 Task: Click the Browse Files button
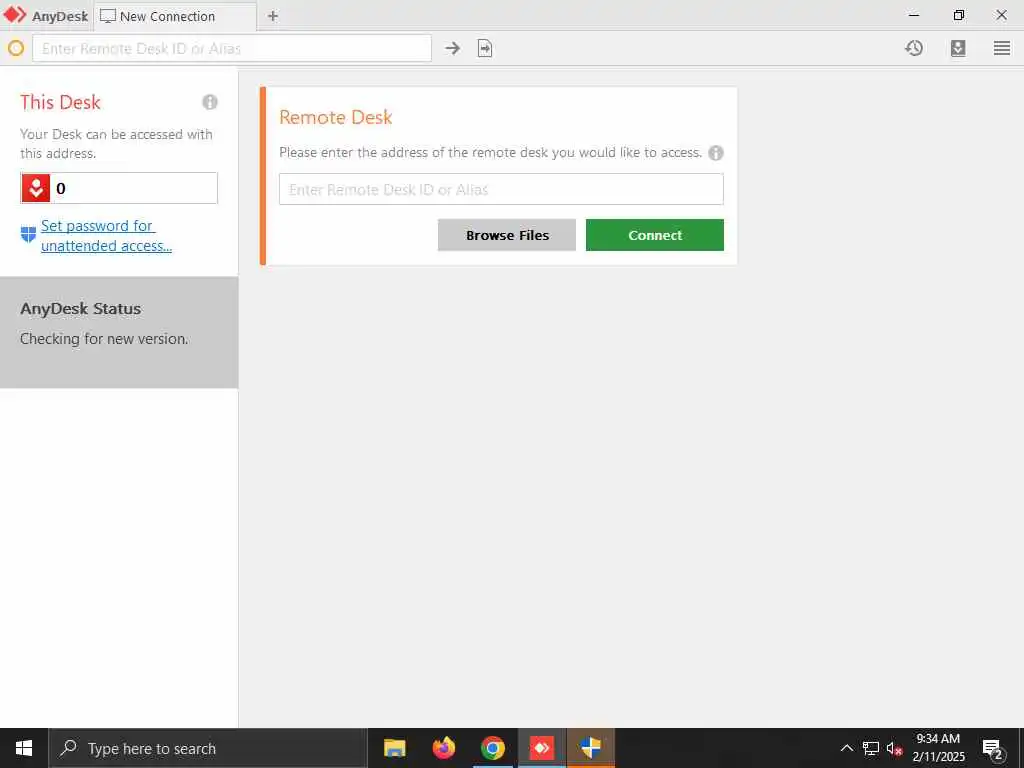[507, 235]
